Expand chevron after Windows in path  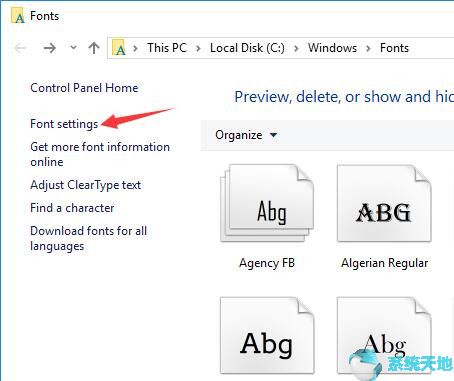pyautogui.click(x=368, y=49)
